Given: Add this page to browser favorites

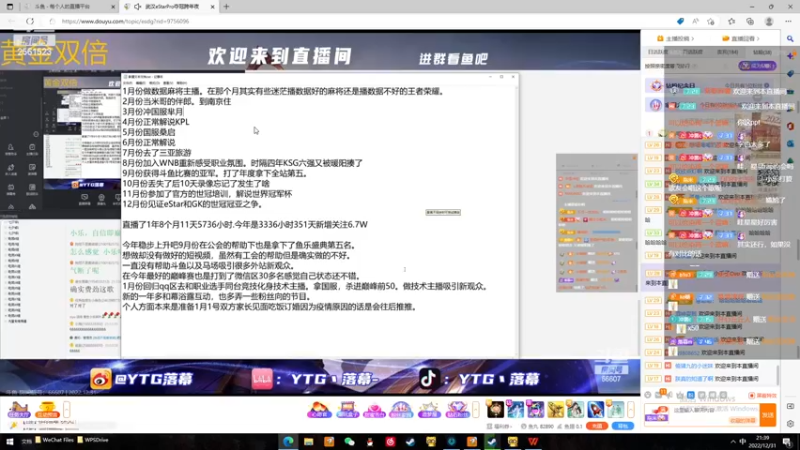Looking at the screenshot, I should pyautogui.click(x=711, y=21).
